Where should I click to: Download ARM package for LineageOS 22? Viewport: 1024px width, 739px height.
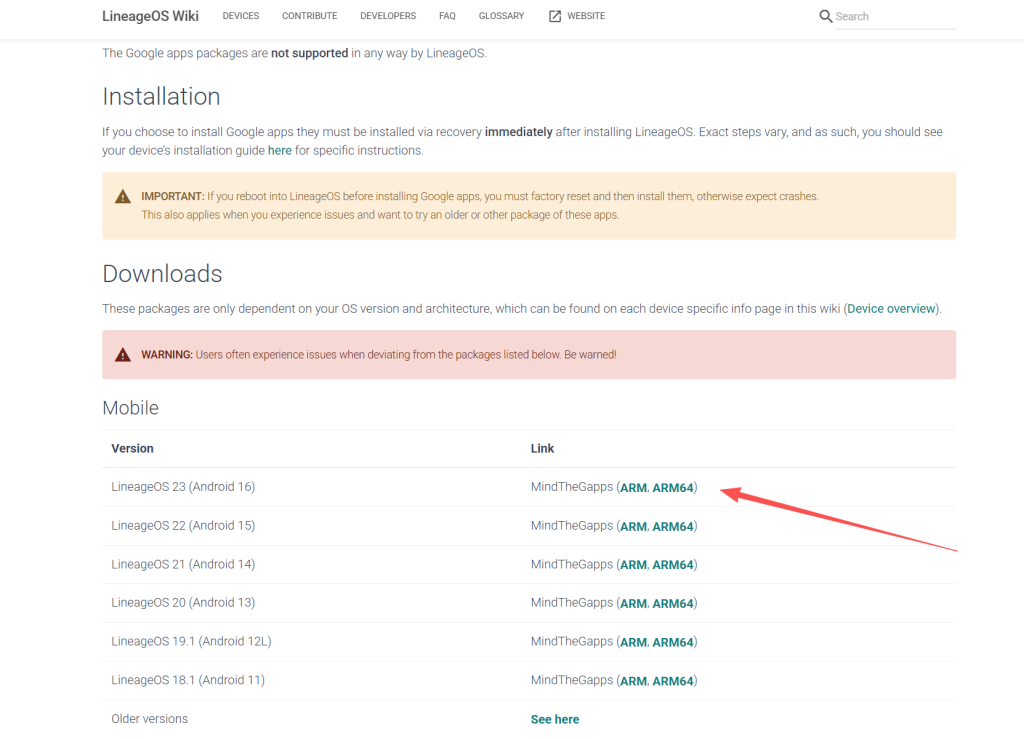(x=633, y=526)
